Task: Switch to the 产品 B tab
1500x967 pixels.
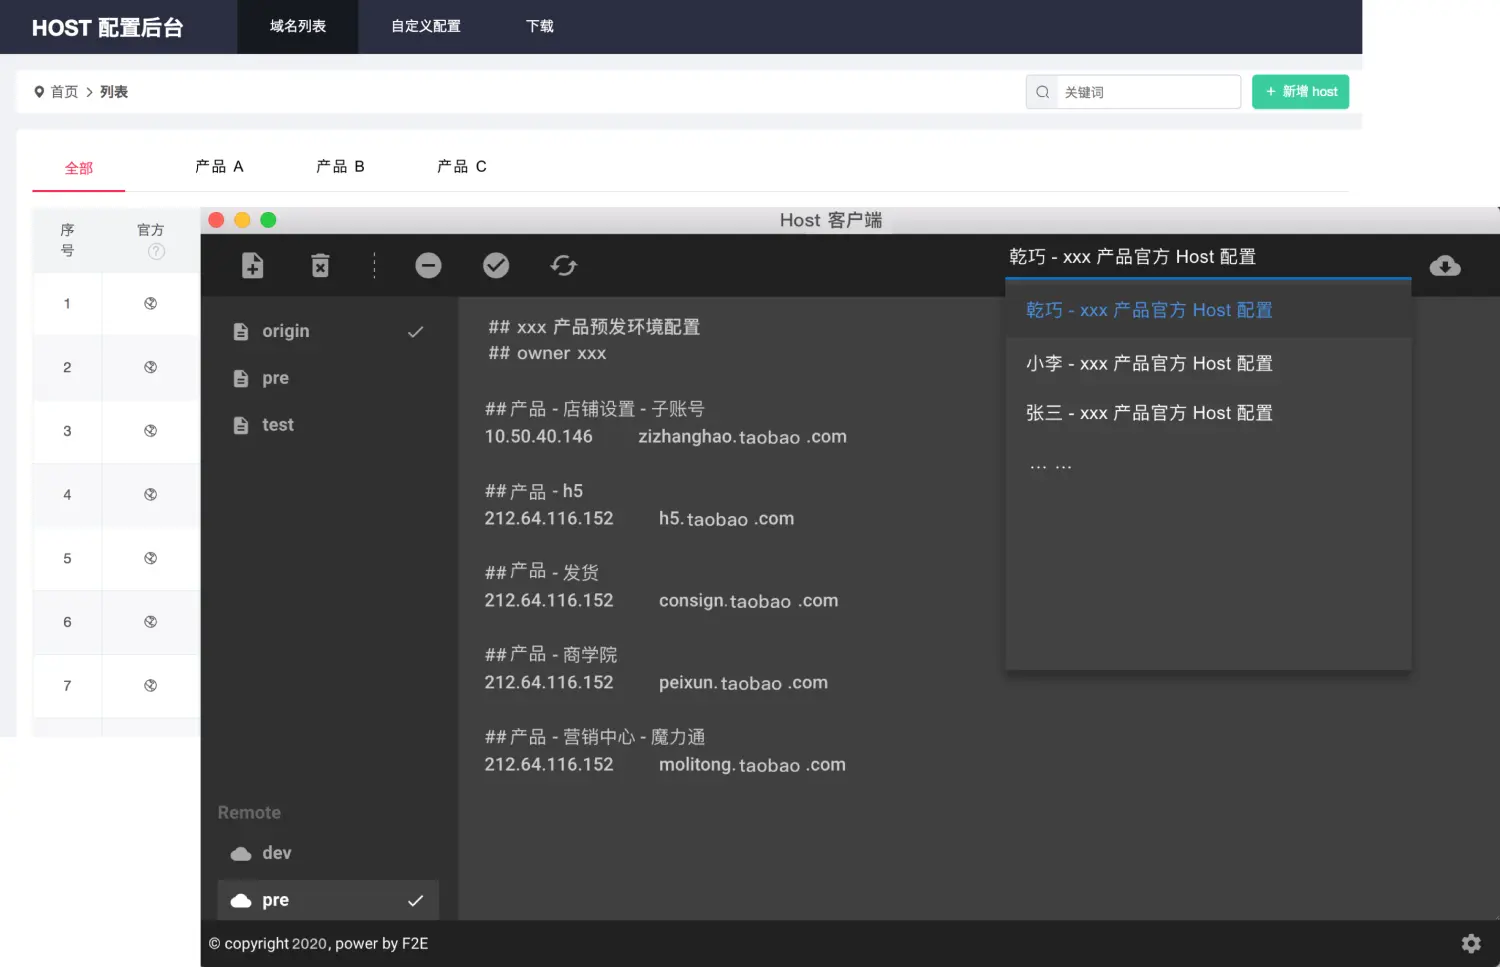Action: click(x=340, y=167)
